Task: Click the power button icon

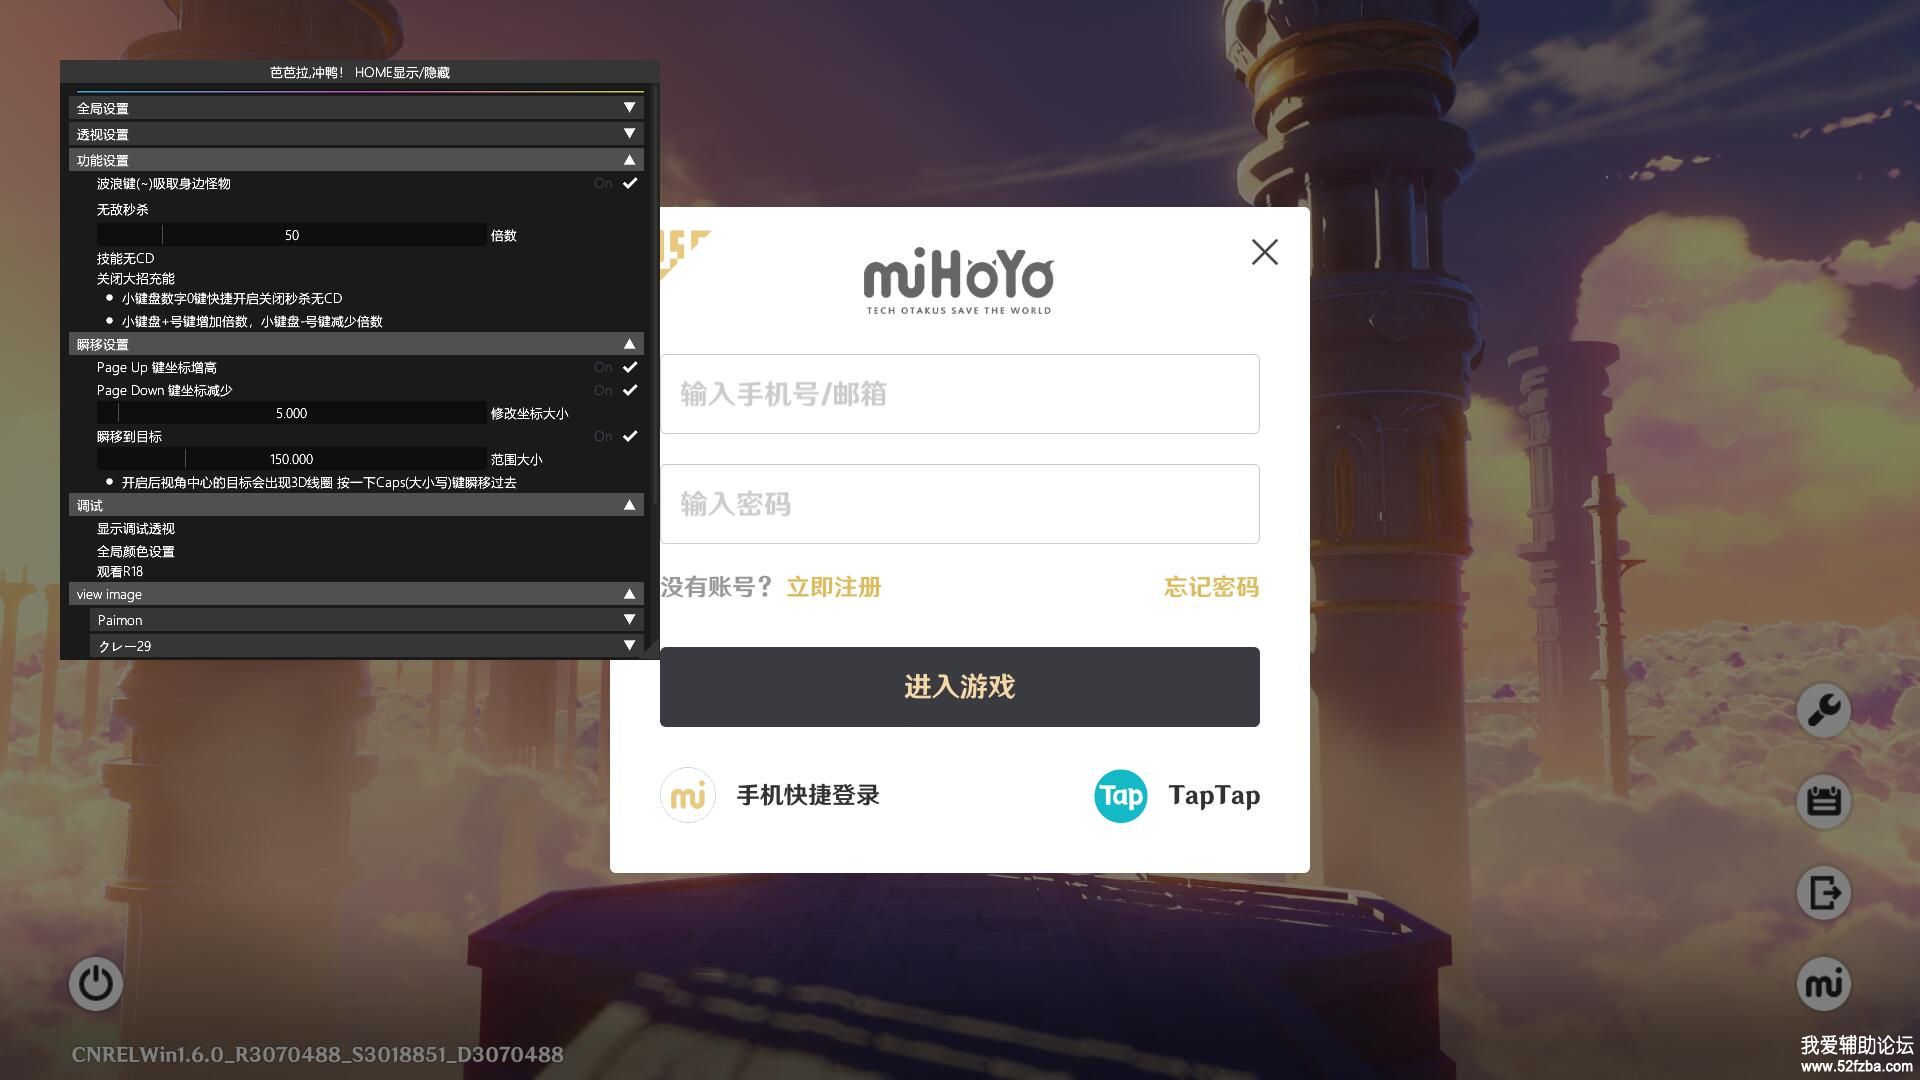Action: (96, 984)
